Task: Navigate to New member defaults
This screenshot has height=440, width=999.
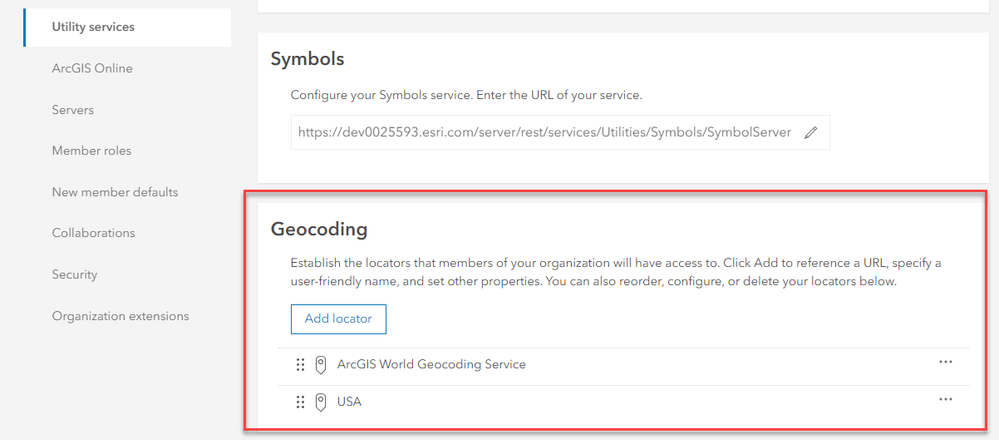Action: point(115,192)
